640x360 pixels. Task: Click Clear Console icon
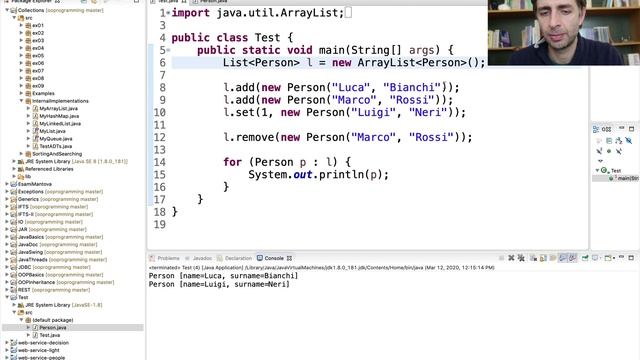pyautogui.click(x=533, y=258)
